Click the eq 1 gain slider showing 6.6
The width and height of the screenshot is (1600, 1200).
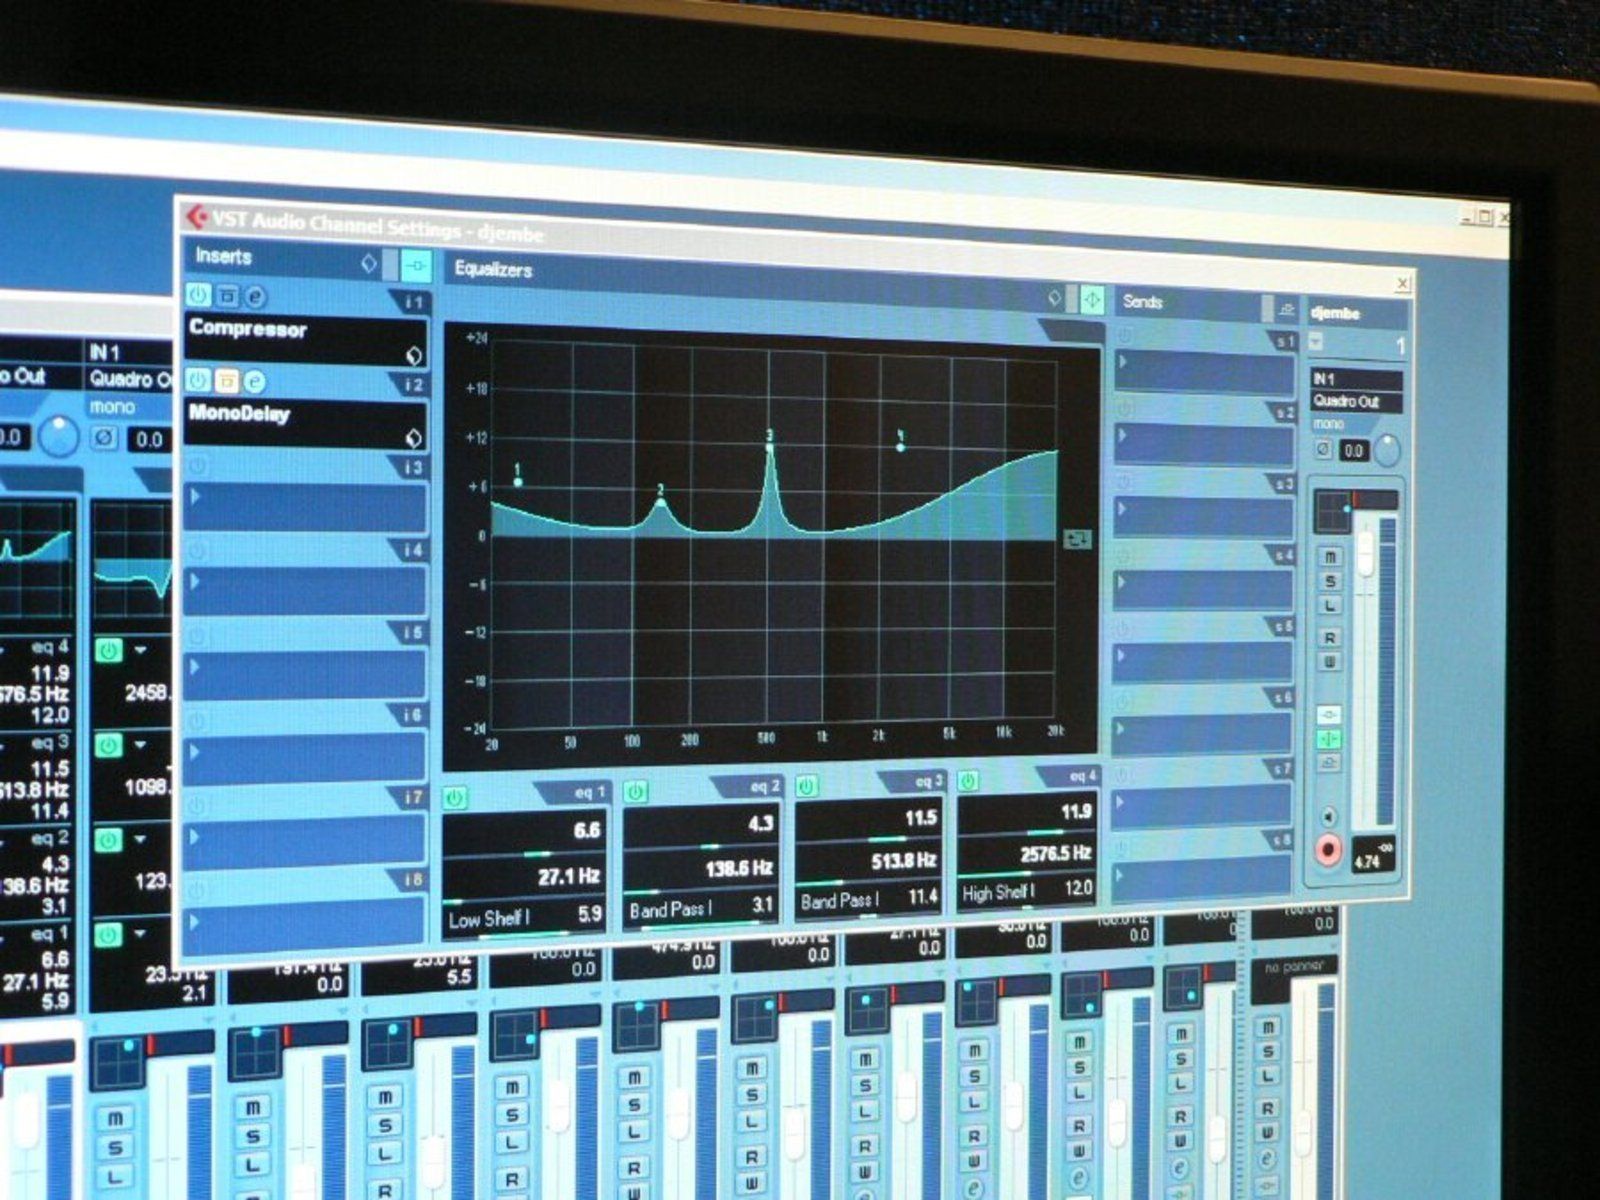click(x=524, y=854)
